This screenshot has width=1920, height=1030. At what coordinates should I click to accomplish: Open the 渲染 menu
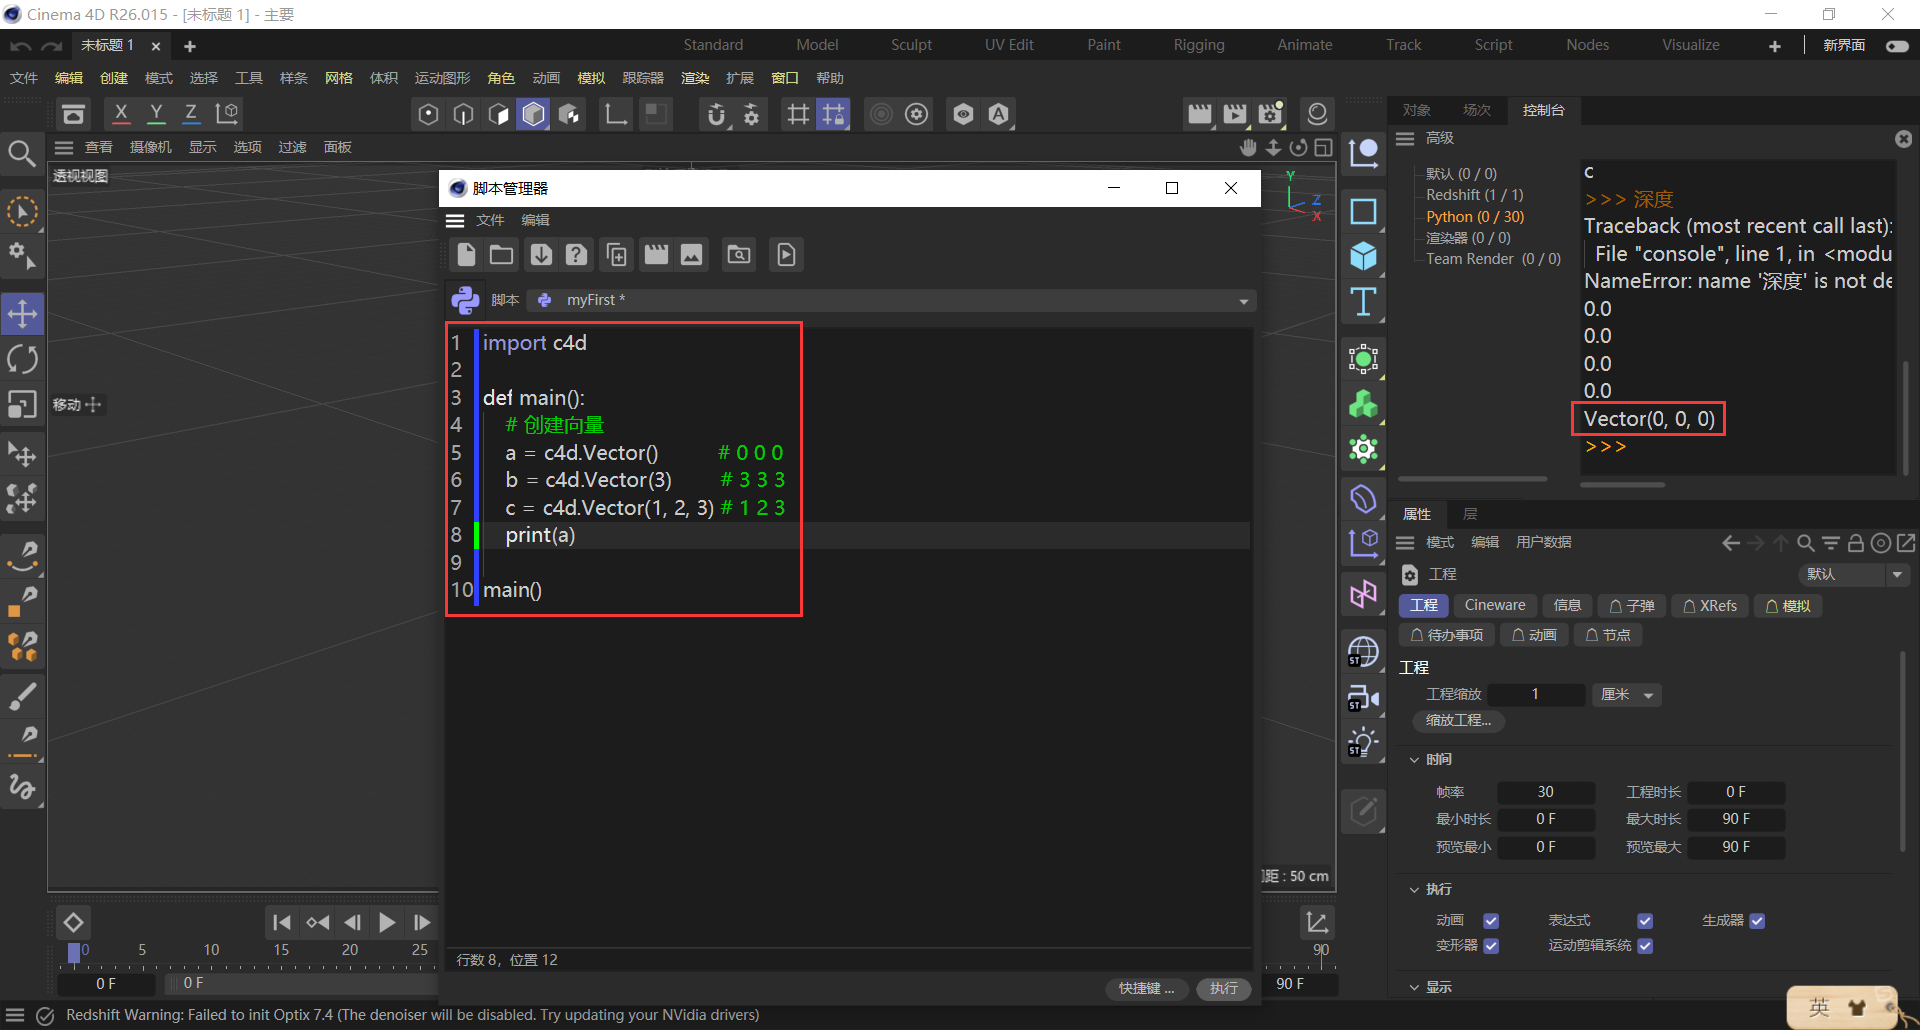tap(695, 78)
